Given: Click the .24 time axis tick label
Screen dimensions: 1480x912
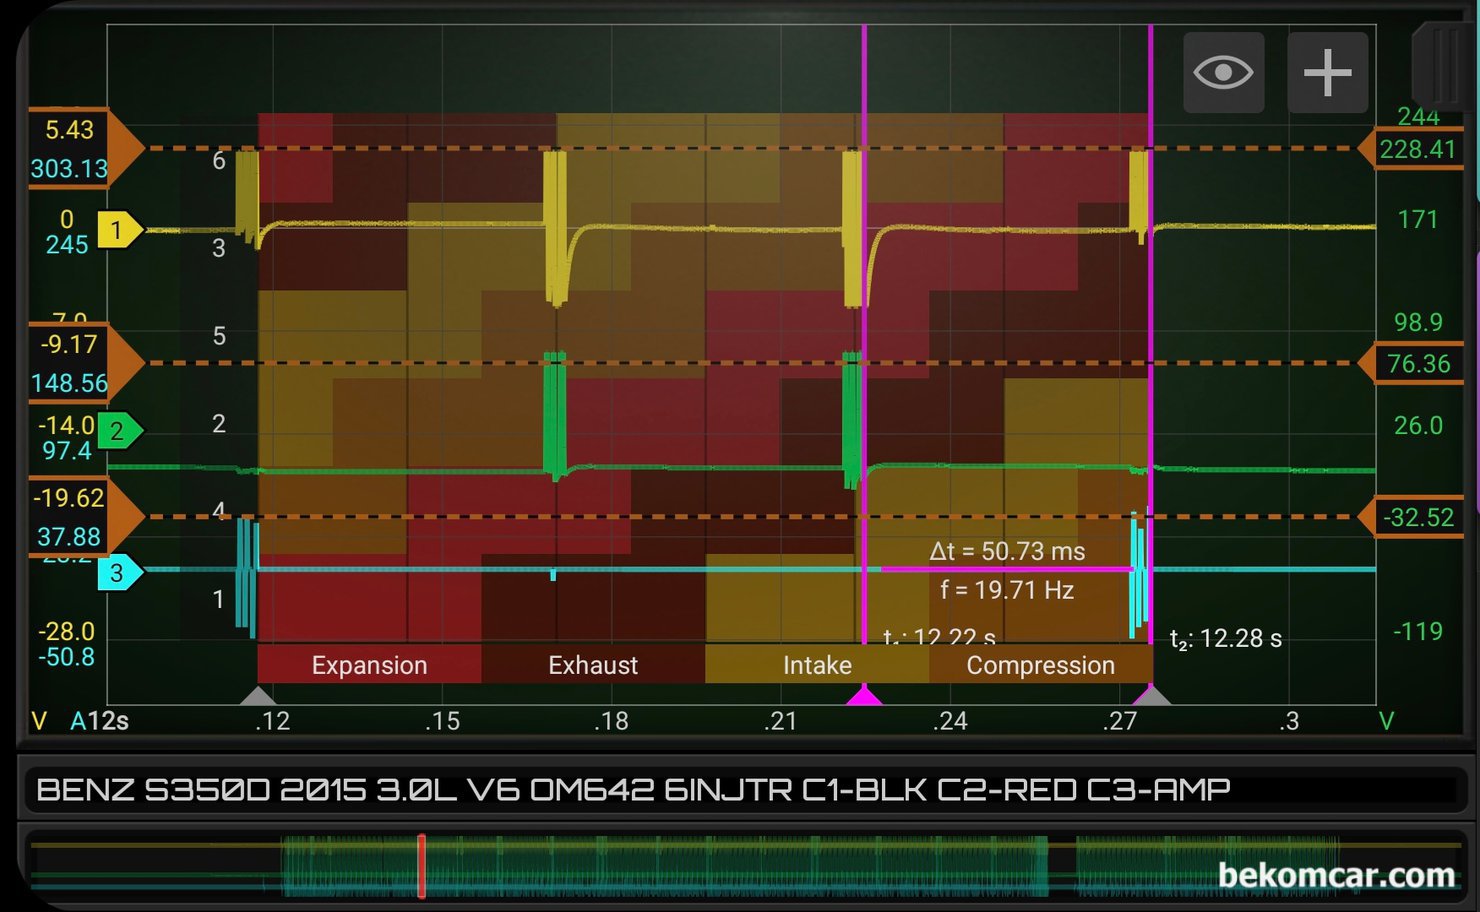Looking at the screenshot, I should 949,721.
